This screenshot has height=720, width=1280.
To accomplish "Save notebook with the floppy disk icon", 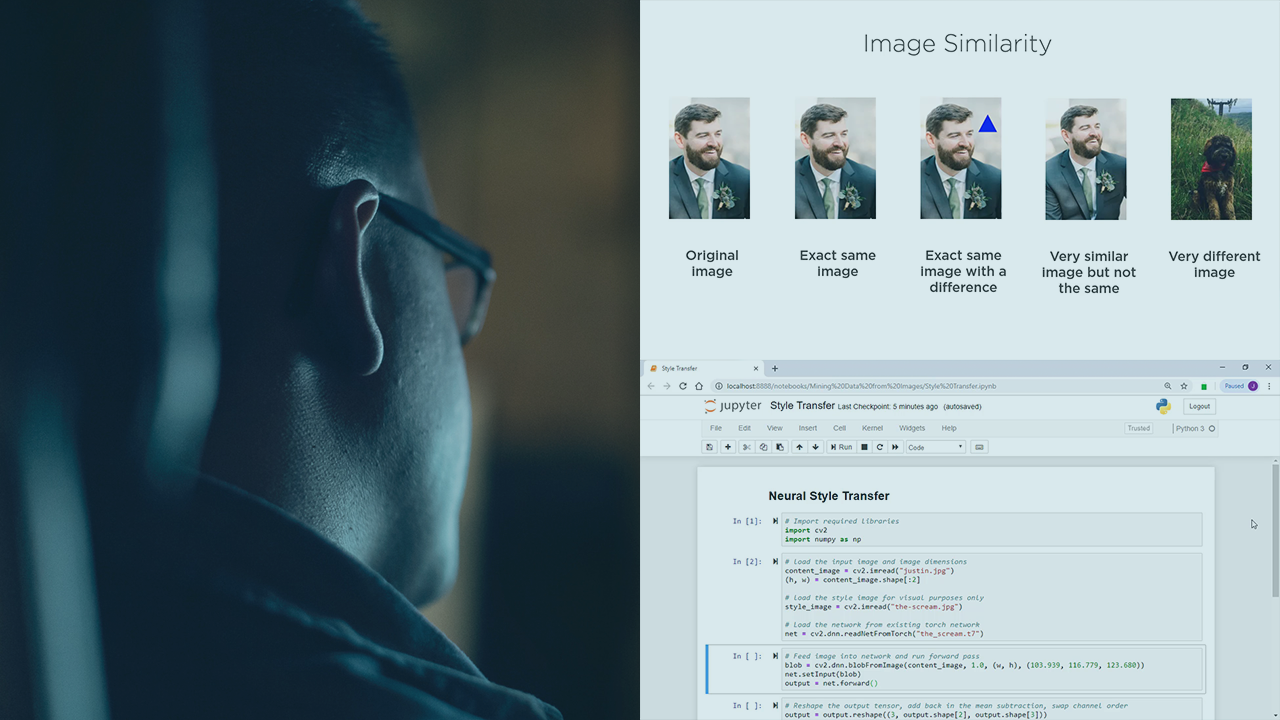I will click(x=709, y=447).
